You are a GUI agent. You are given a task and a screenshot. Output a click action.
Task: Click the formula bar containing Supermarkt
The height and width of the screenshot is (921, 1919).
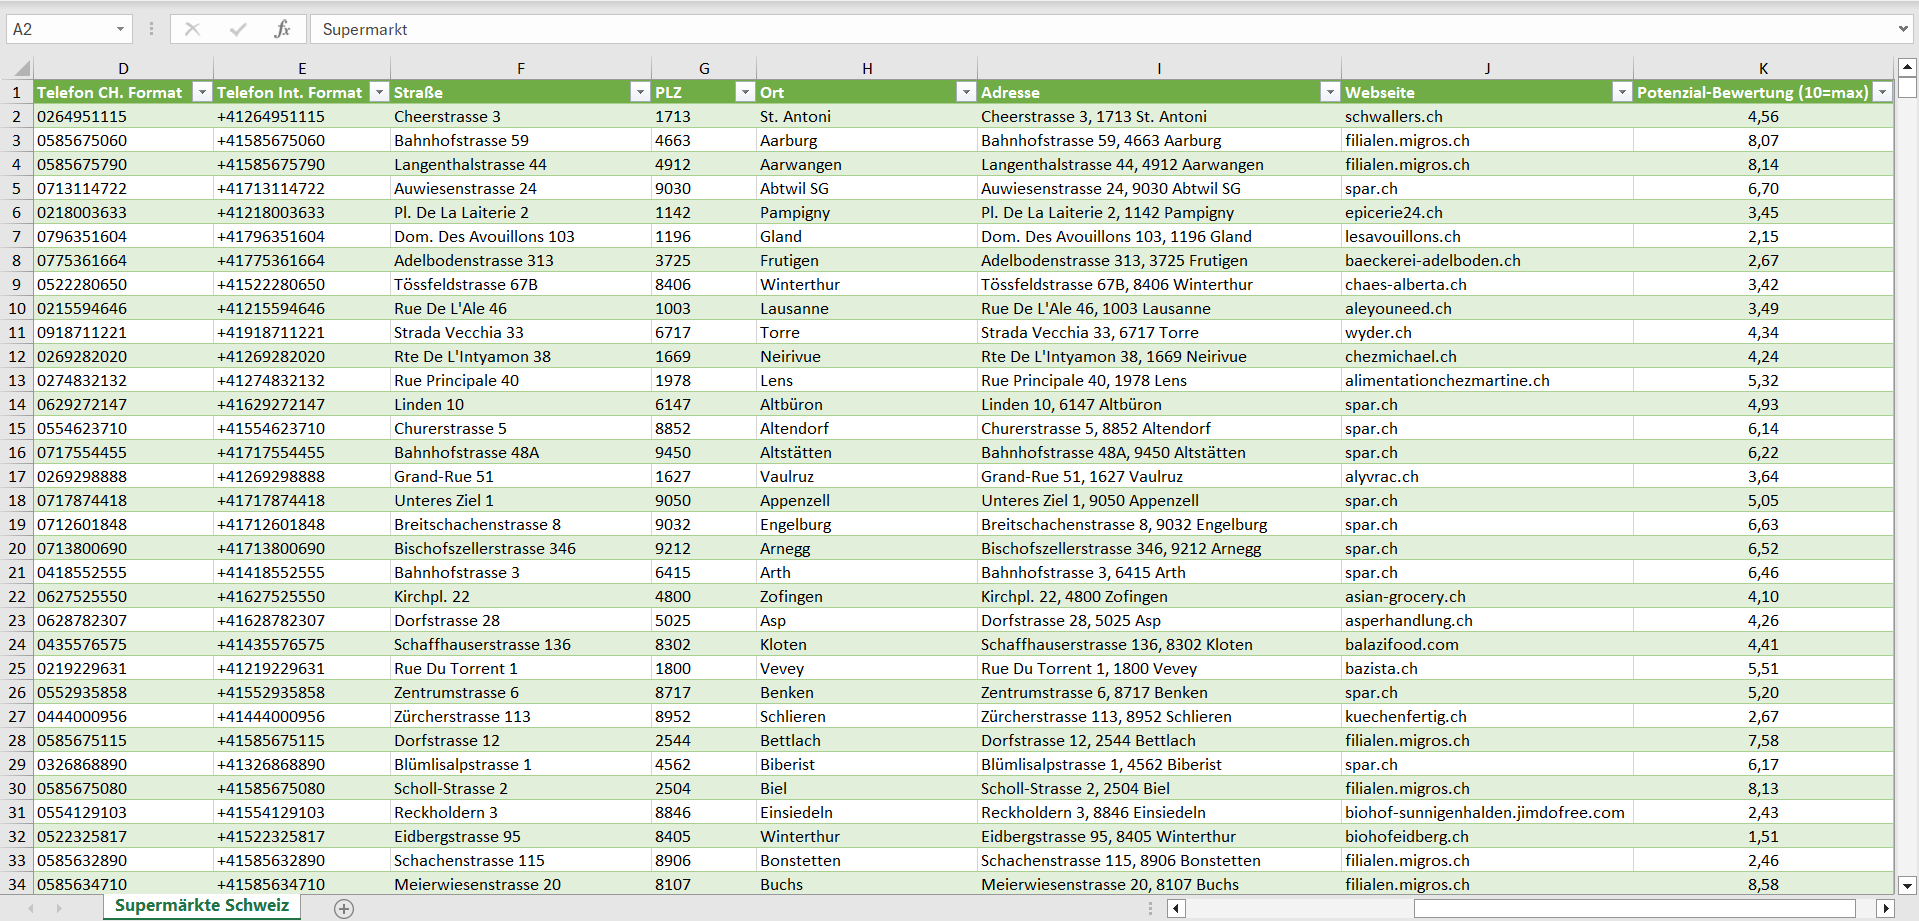1100,29
